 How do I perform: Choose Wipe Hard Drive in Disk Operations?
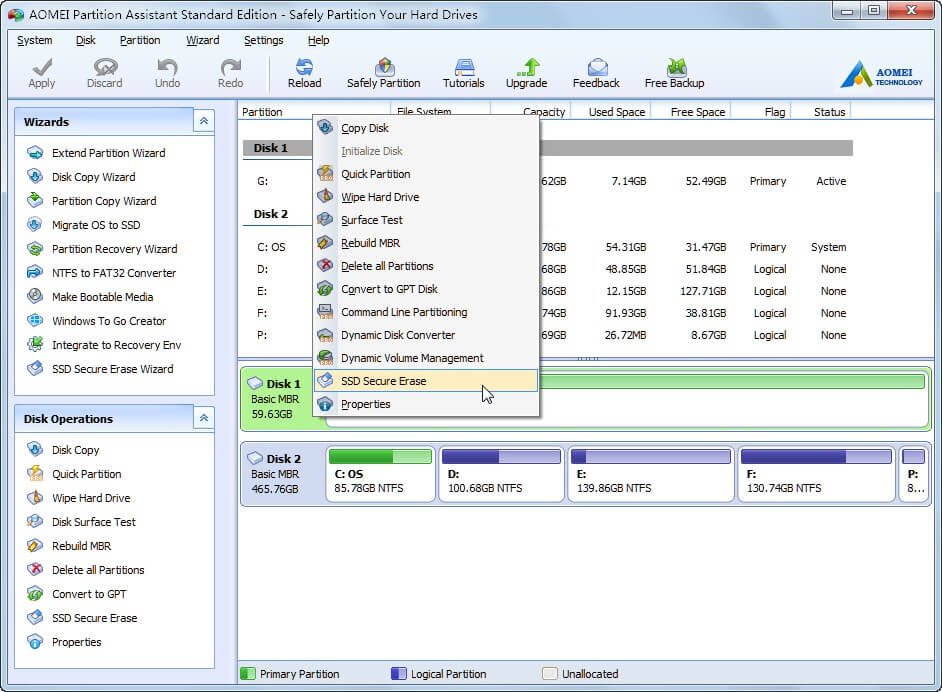91,498
